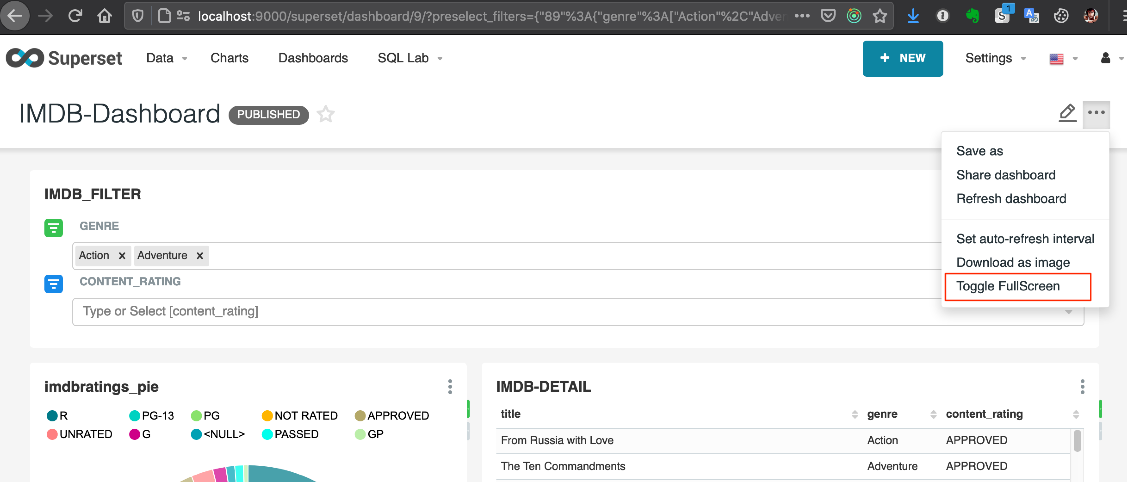The height and width of the screenshot is (482, 1127).
Task: Remove the Adventure genre filter tag
Action: point(200,256)
